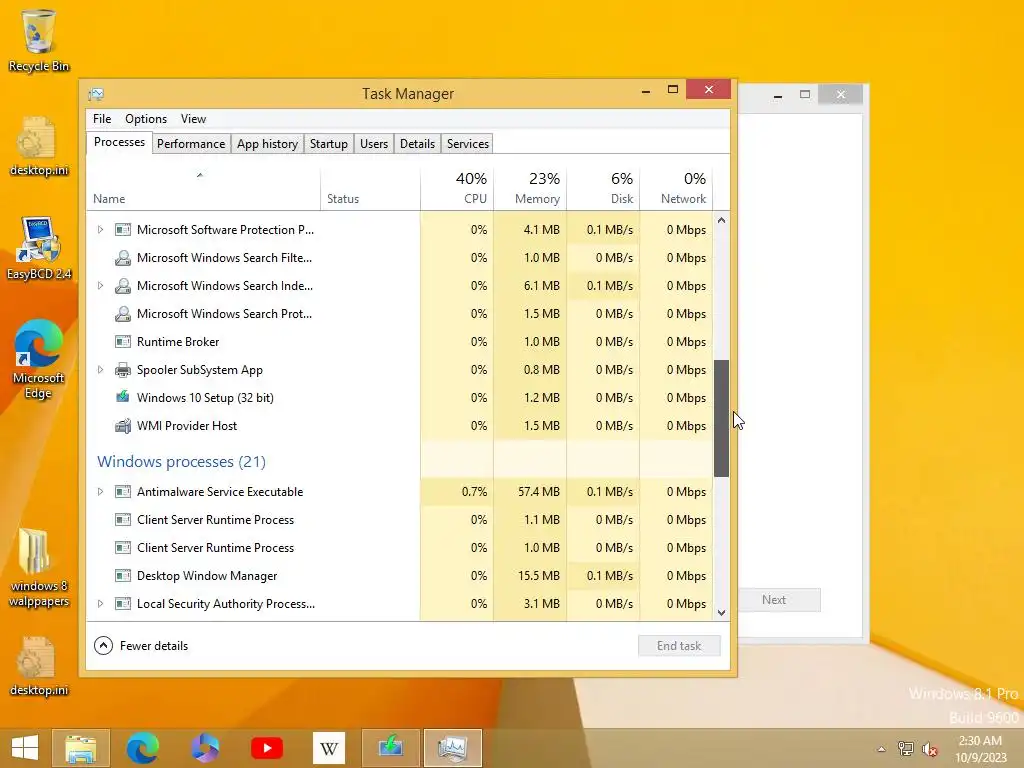The height and width of the screenshot is (768, 1024).
Task: Sort by the Status column header
Action: (370, 189)
